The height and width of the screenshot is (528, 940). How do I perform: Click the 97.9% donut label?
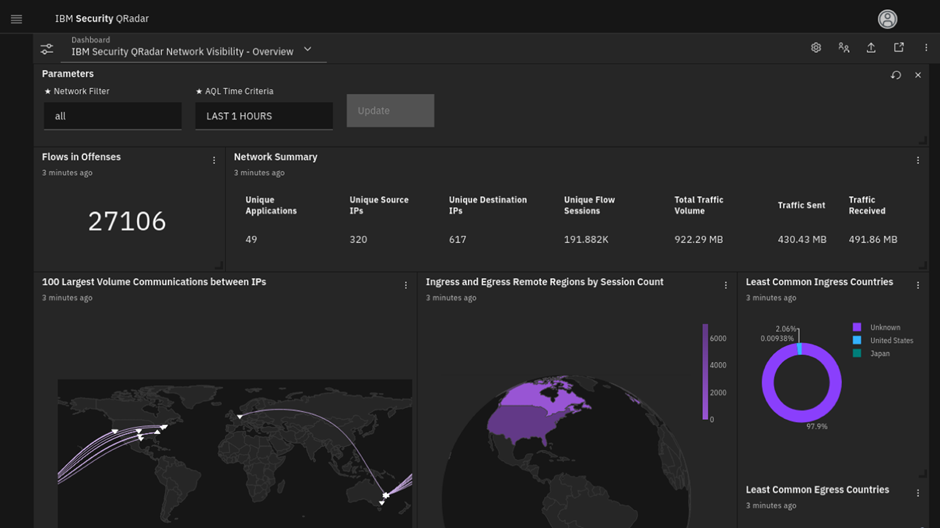pyautogui.click(x=817, y=427)
